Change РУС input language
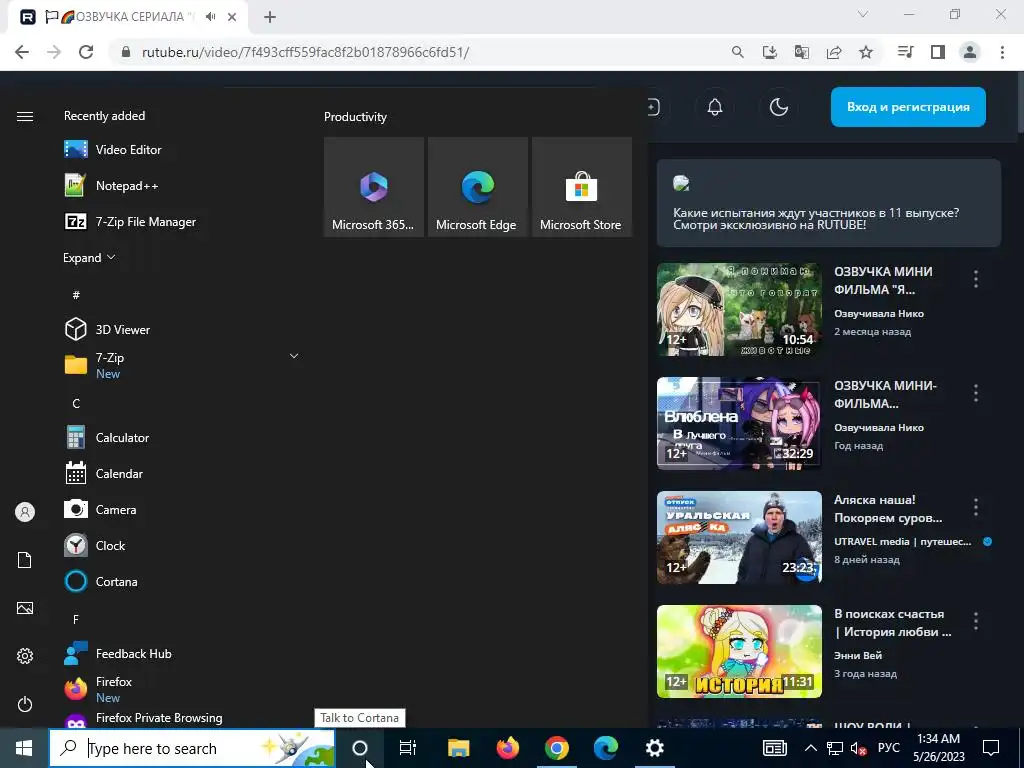 click(888, 748)
